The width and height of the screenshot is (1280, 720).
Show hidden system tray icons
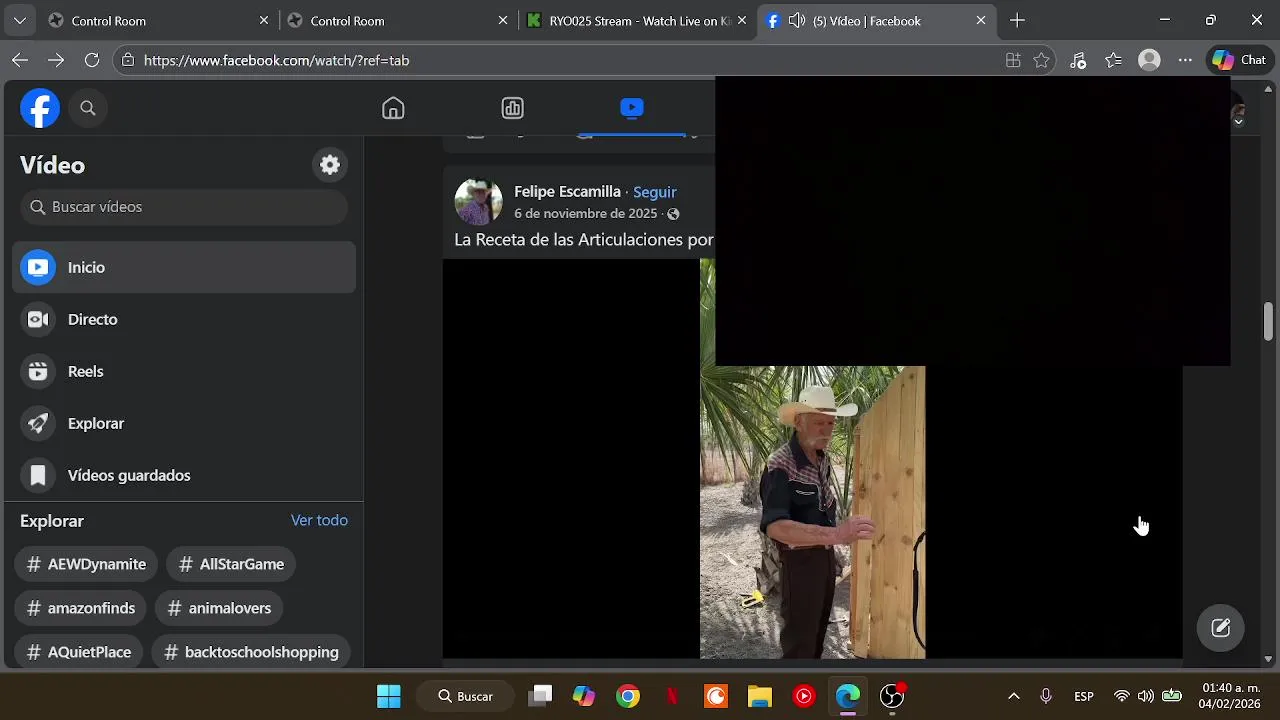click(1013, 696)
